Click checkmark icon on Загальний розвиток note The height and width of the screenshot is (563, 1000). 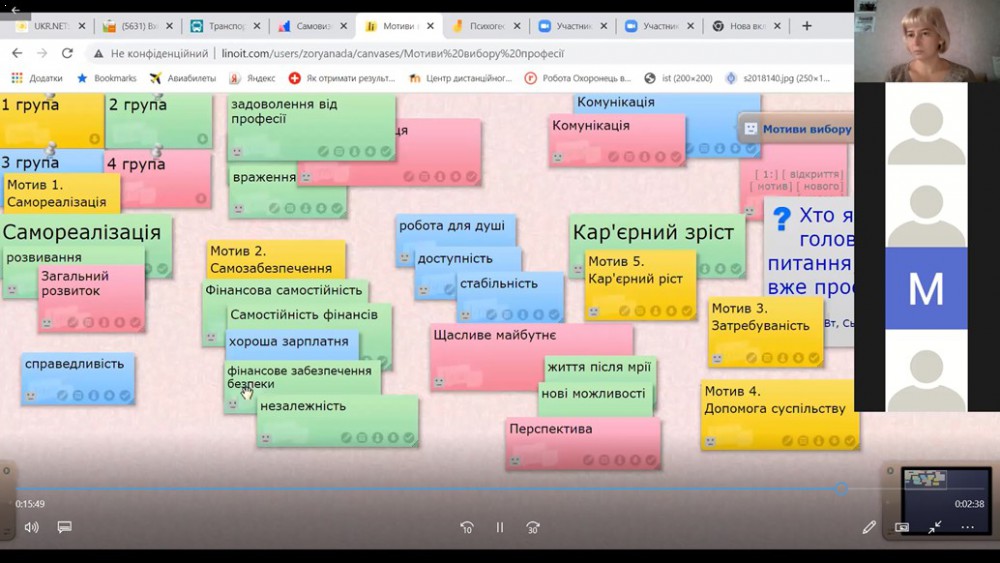point(135,323)
